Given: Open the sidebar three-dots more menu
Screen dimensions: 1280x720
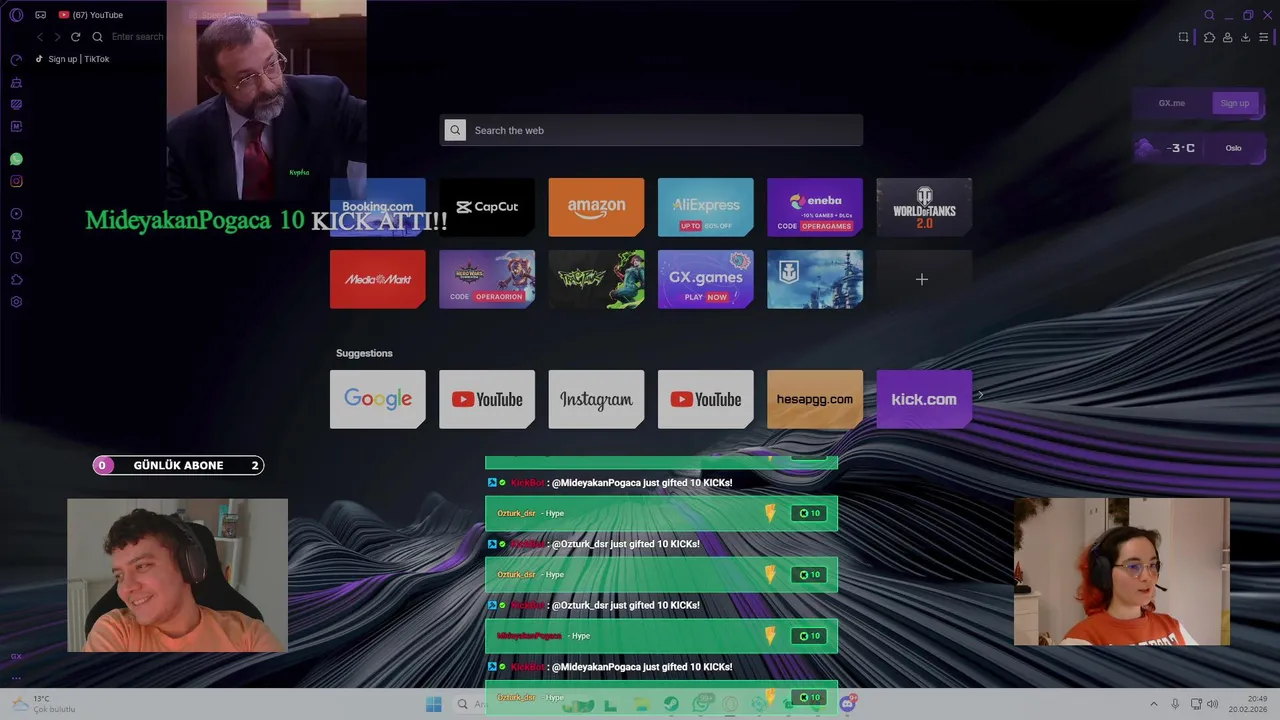Looking at the screenshot, I should pyautogui.click(x=16, y=678).
